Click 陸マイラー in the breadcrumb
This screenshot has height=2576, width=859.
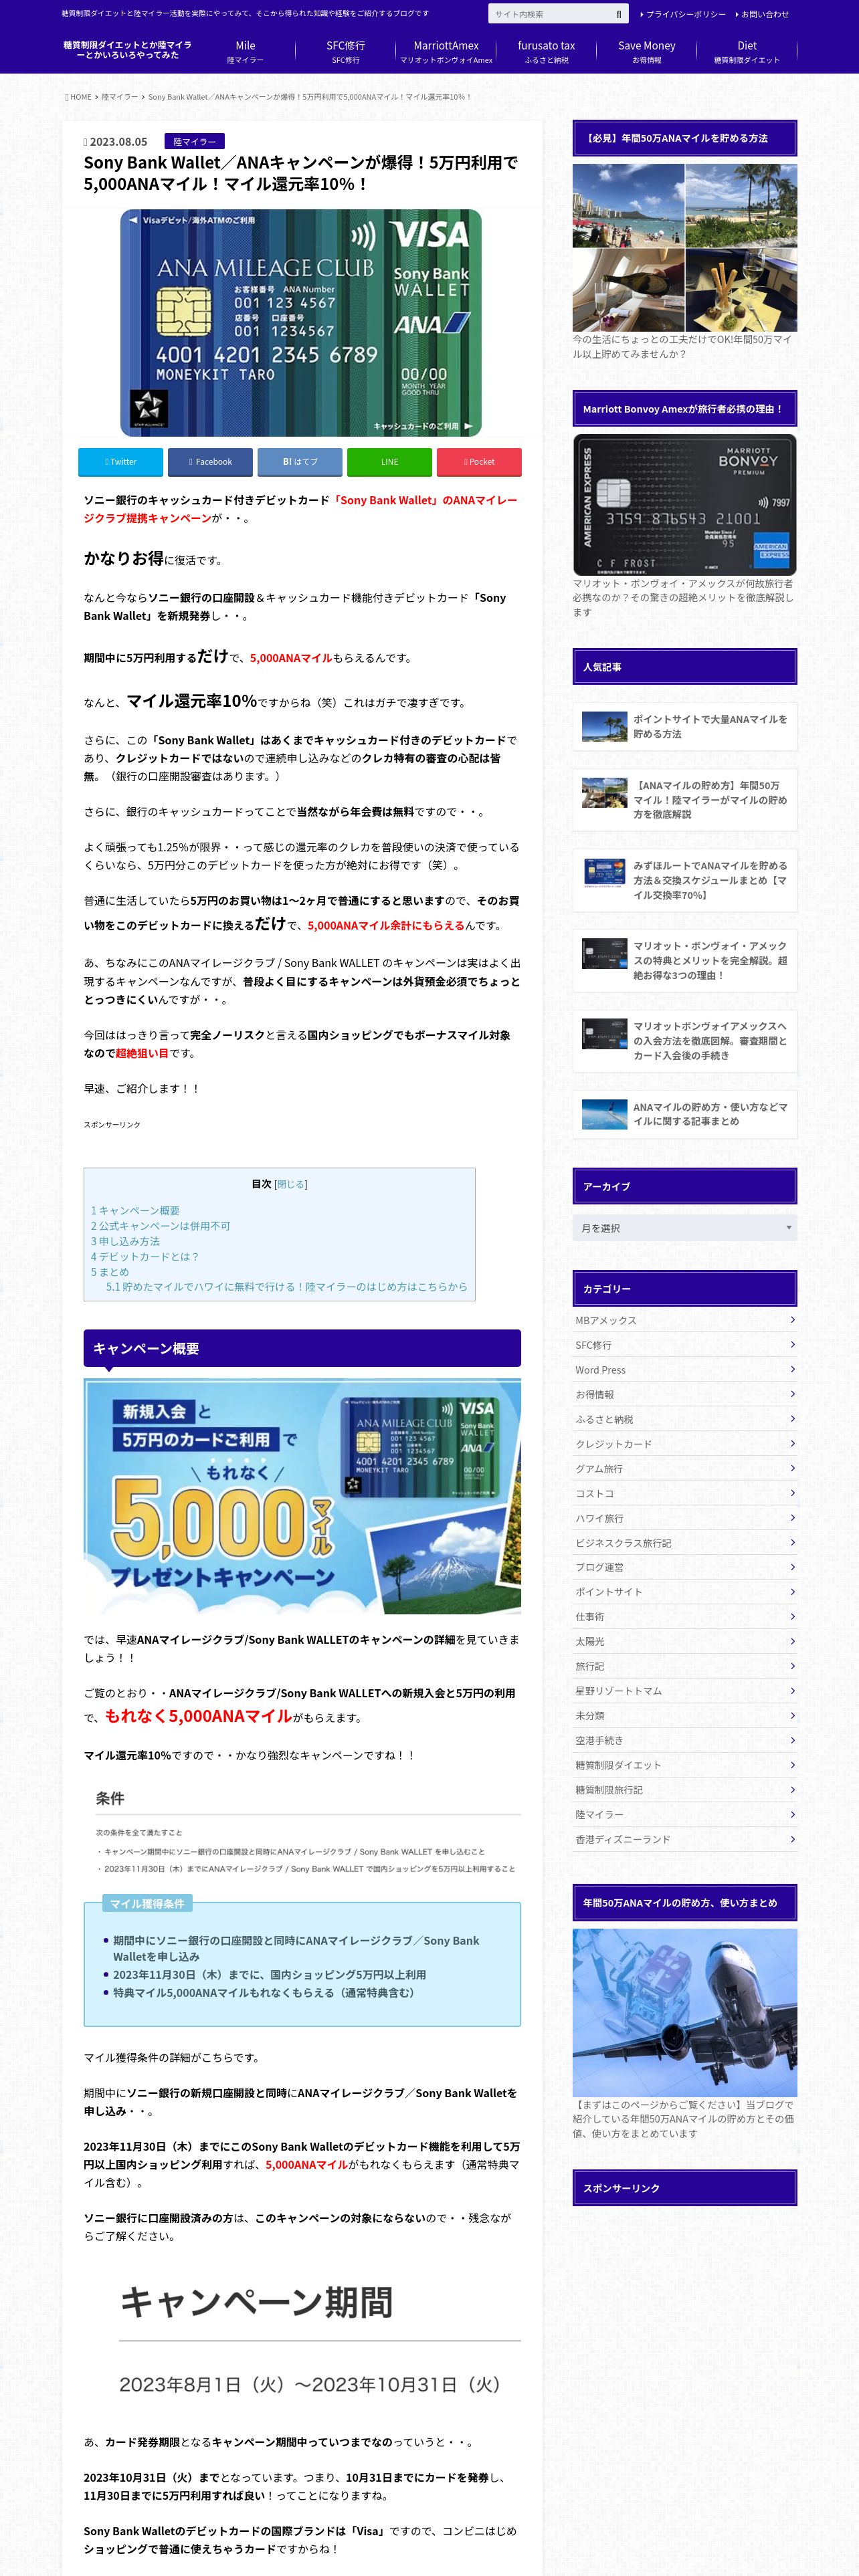pos(119,97)
